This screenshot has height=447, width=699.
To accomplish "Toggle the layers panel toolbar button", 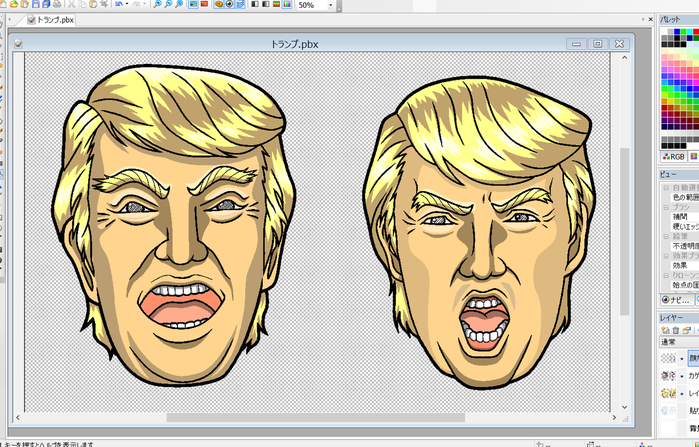I will tap(240, 4).
